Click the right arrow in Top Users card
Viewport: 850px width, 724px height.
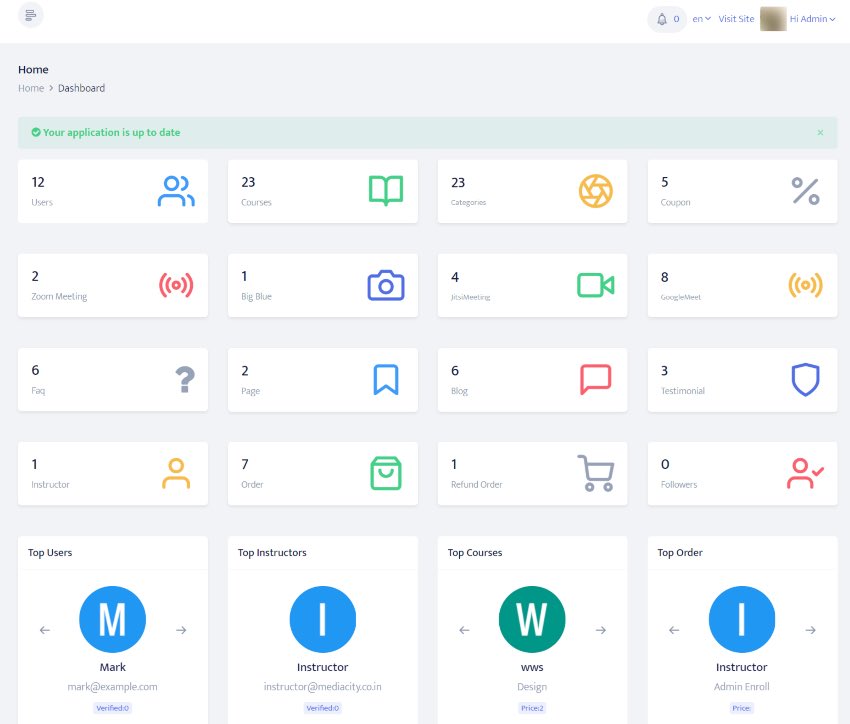pyautogui.click(x=181, y=630)
